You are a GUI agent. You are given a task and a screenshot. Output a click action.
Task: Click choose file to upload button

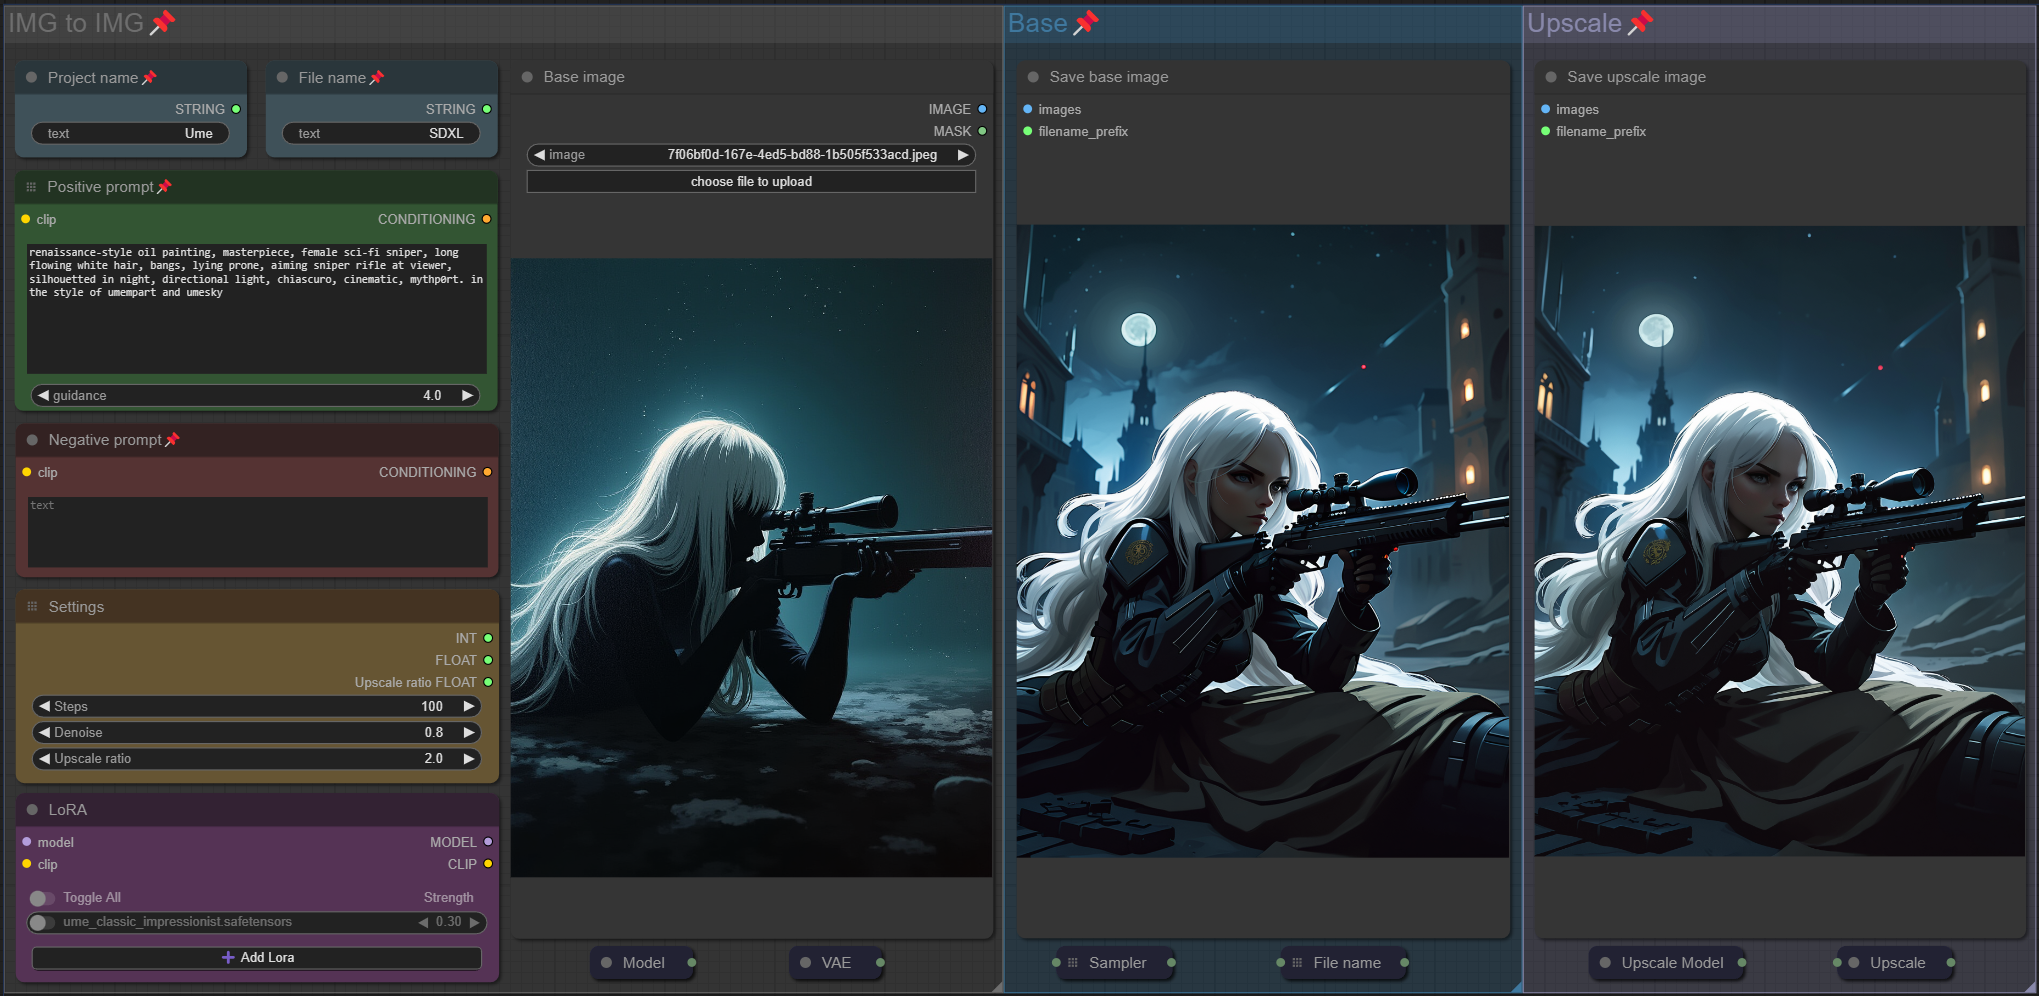click(x=750, y=182)
